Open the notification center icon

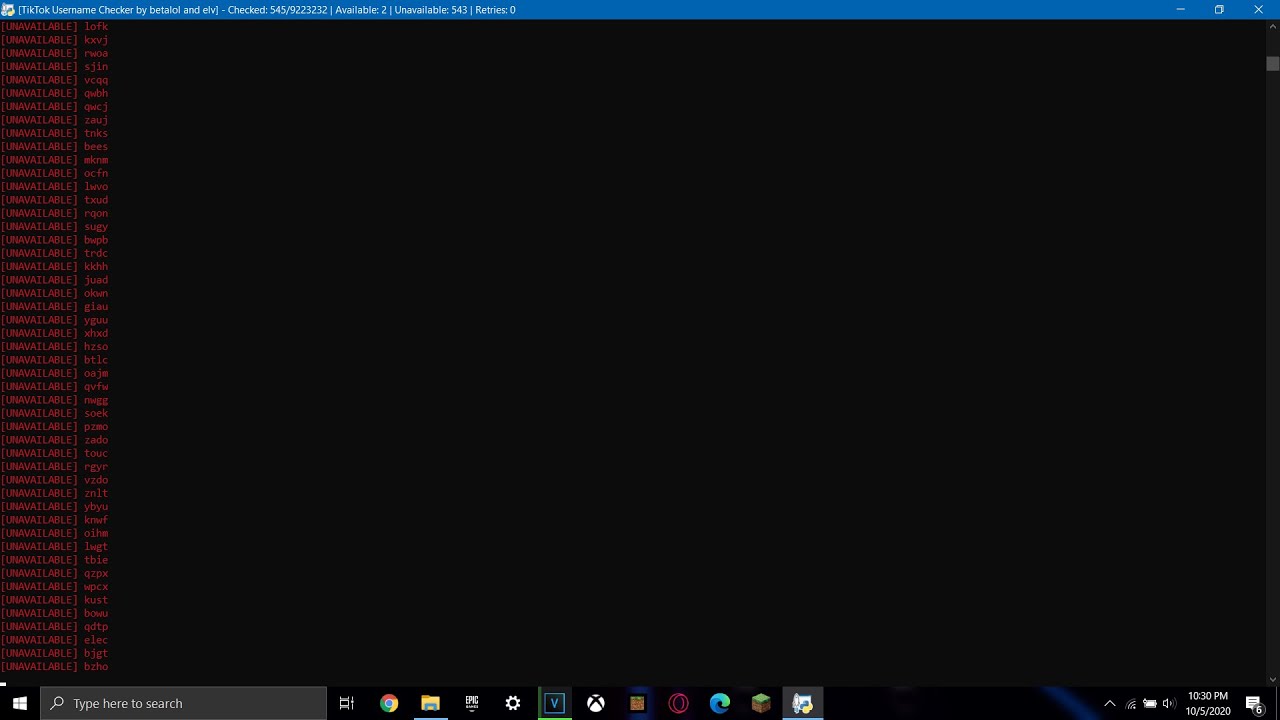1254,704
